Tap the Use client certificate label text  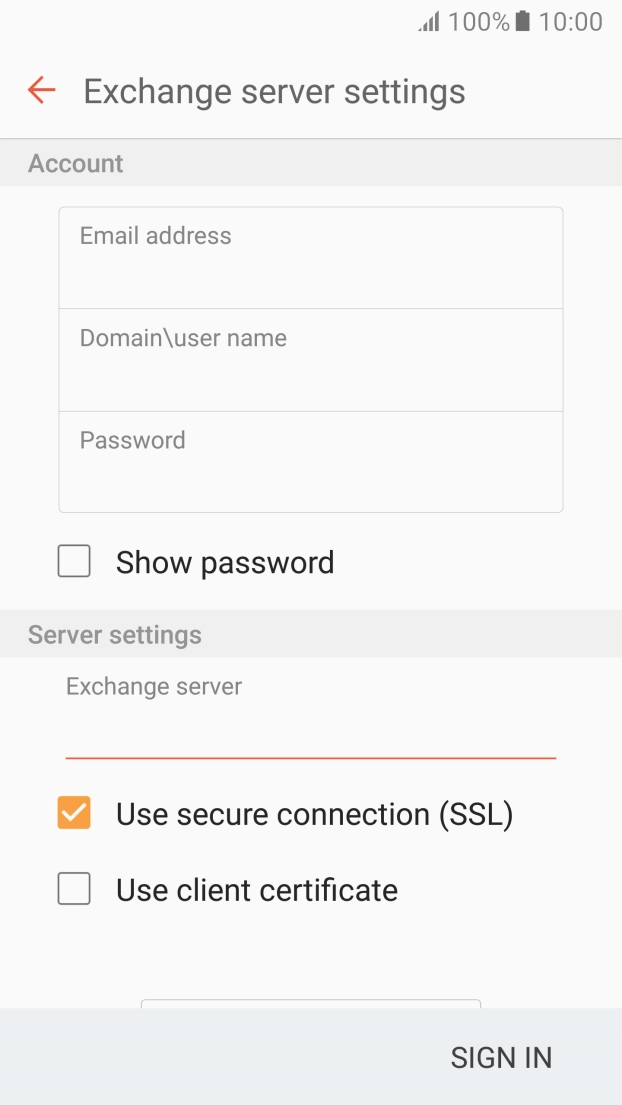pyautogui.click(x=257, y=889)
